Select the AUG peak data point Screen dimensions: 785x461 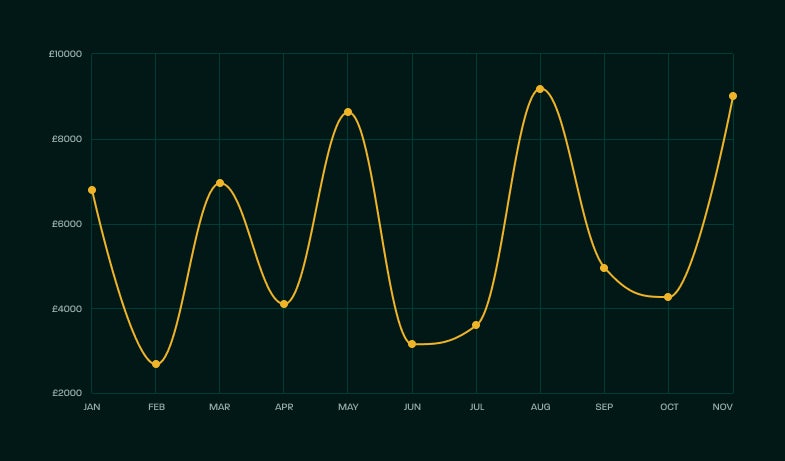point(540,89)
